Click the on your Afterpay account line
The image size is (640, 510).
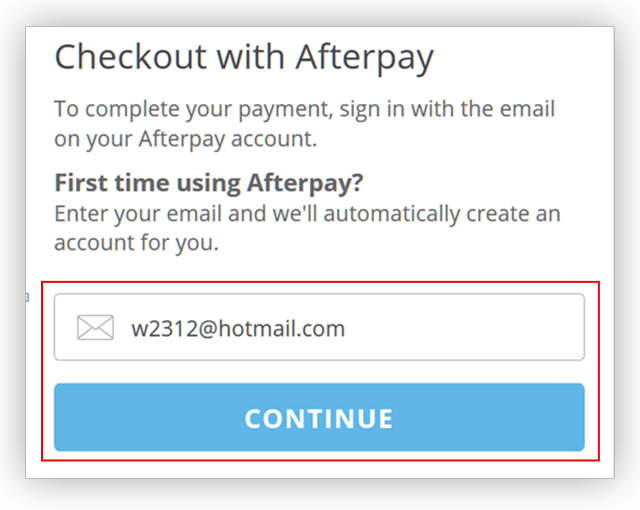[x=186, y=140]
